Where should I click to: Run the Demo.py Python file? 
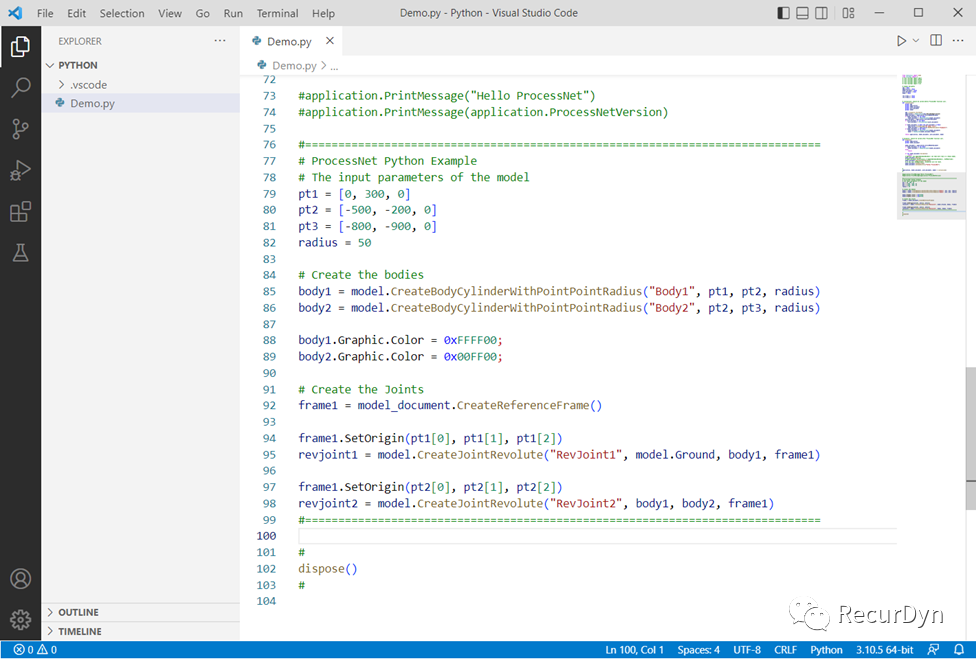tap(899, 40)
